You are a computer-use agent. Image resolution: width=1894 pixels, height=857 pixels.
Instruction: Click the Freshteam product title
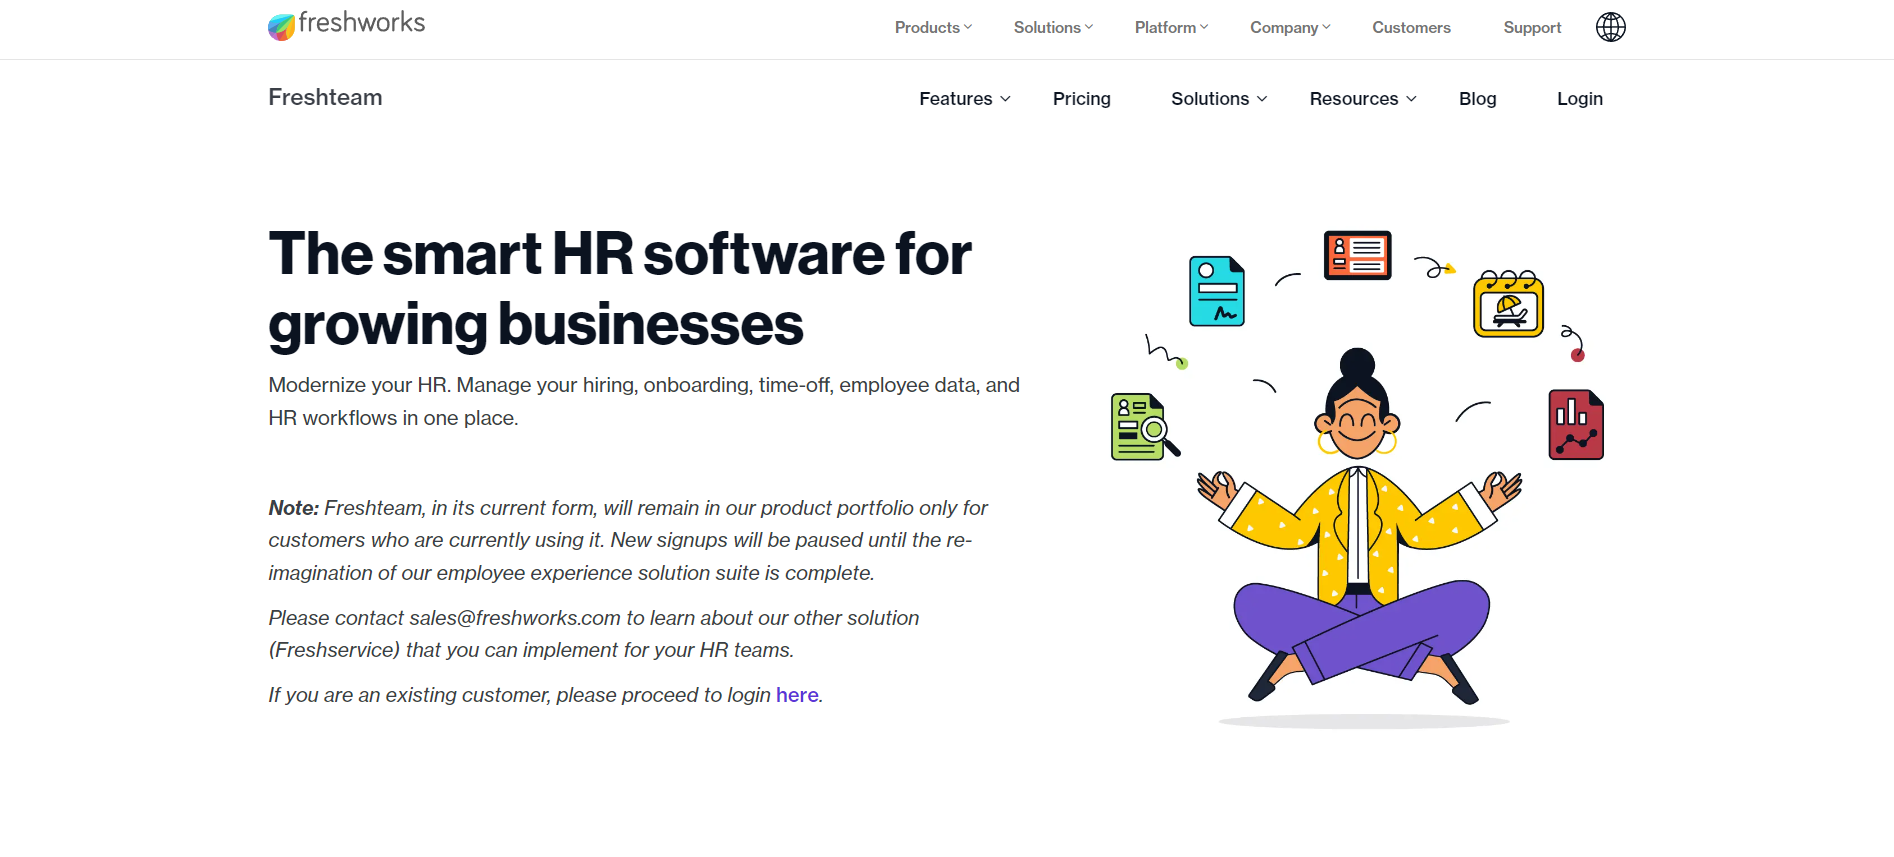tap(325, 97)
